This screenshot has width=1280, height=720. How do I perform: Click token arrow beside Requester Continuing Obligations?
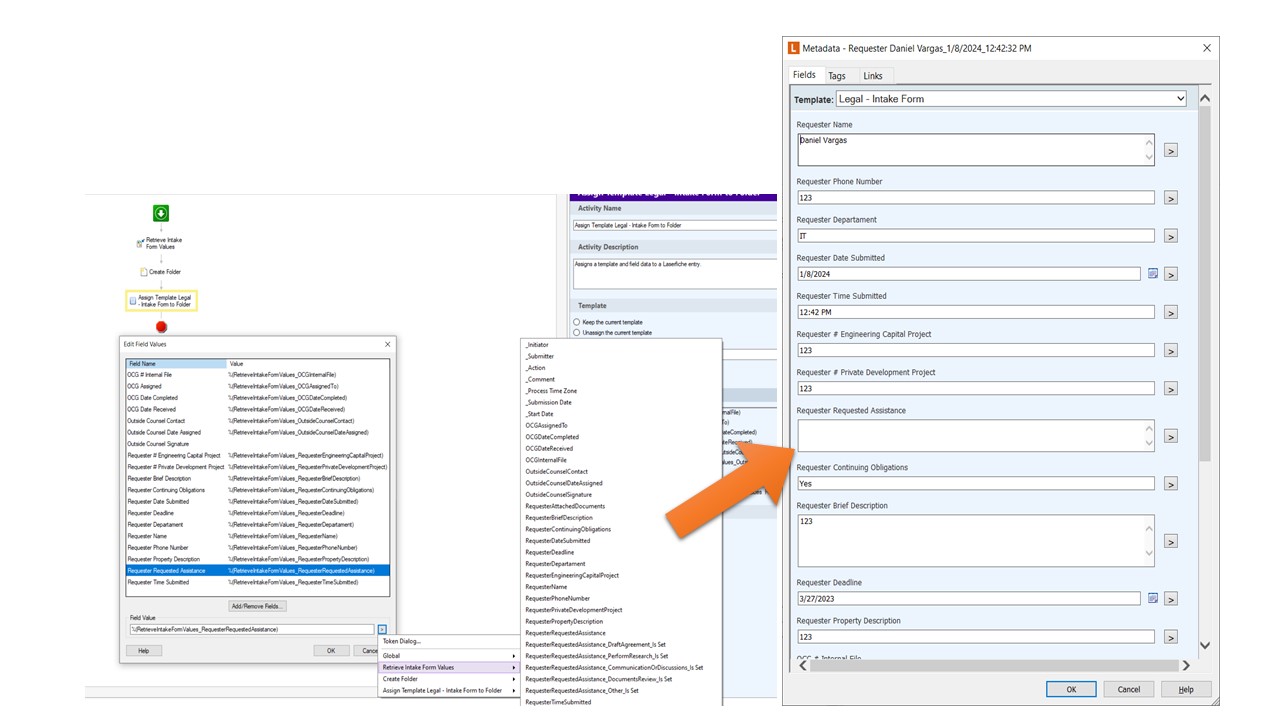coord(1171,484)
